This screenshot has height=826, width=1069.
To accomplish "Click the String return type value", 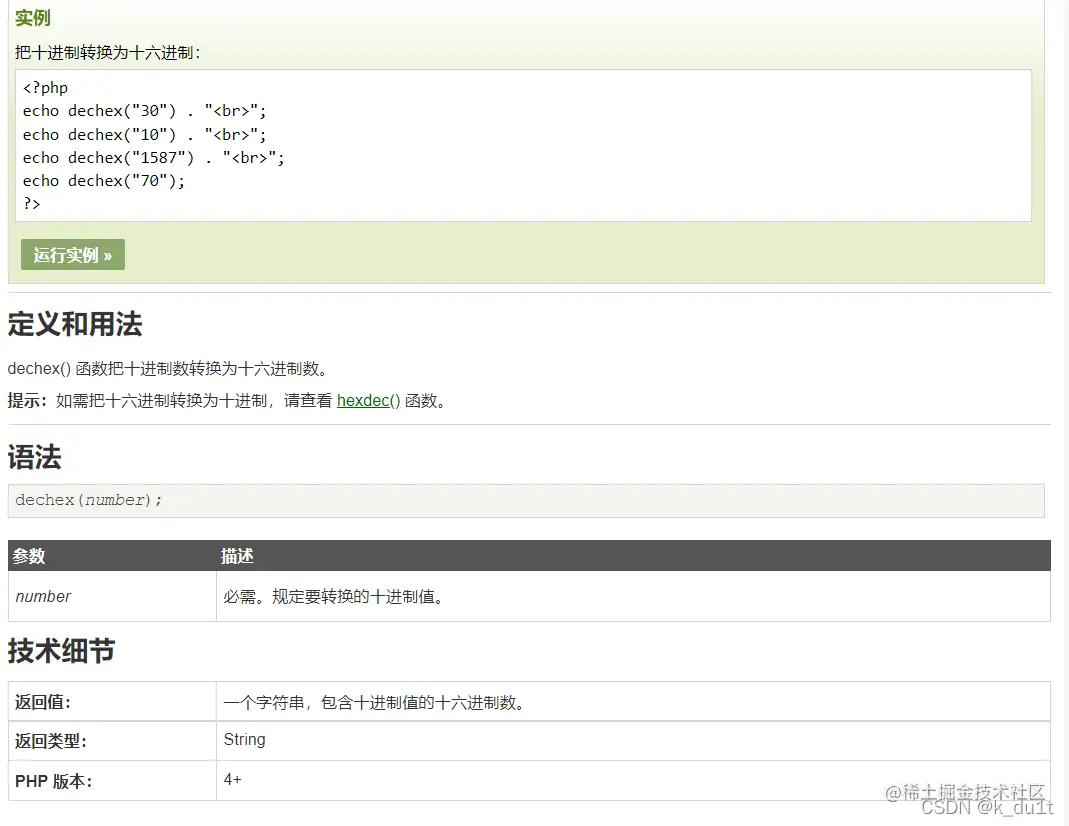I will click(x=245, y=739).
